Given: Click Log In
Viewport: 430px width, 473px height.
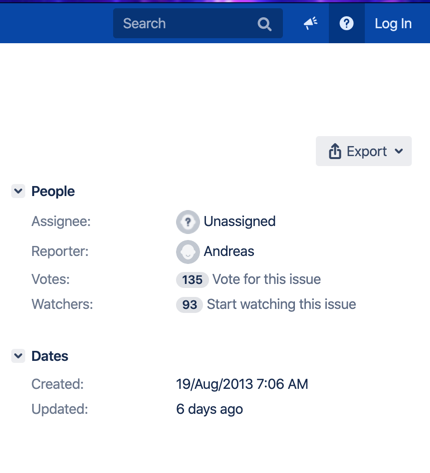Looking at the screenshot, I should click(x=393, y=24).
